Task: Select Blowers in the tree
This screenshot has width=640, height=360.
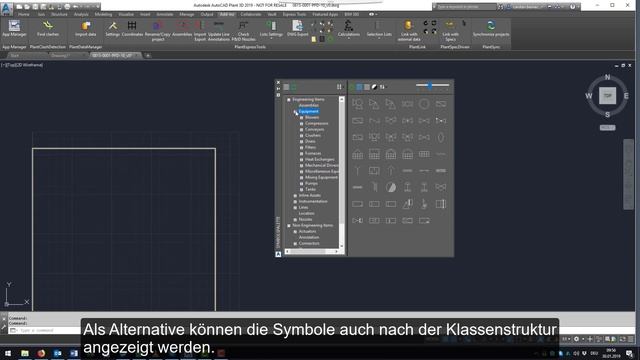Action: 312,118
